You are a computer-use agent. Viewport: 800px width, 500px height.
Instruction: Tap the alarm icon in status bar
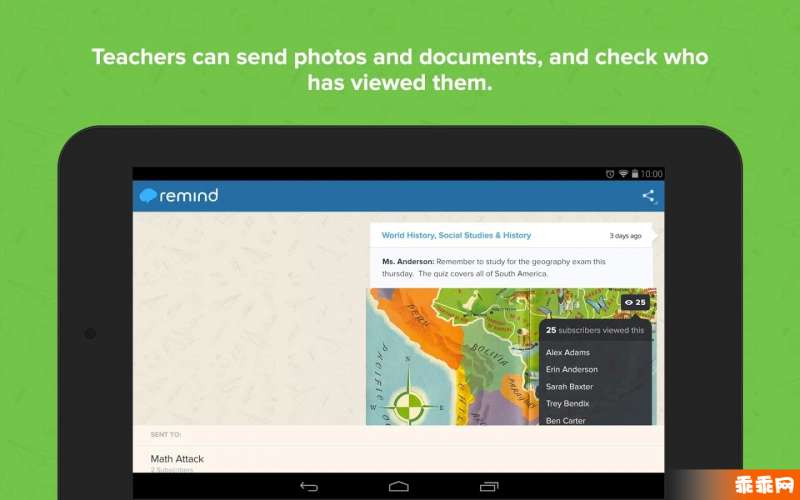pyautogui.click(x=610, y=174)
